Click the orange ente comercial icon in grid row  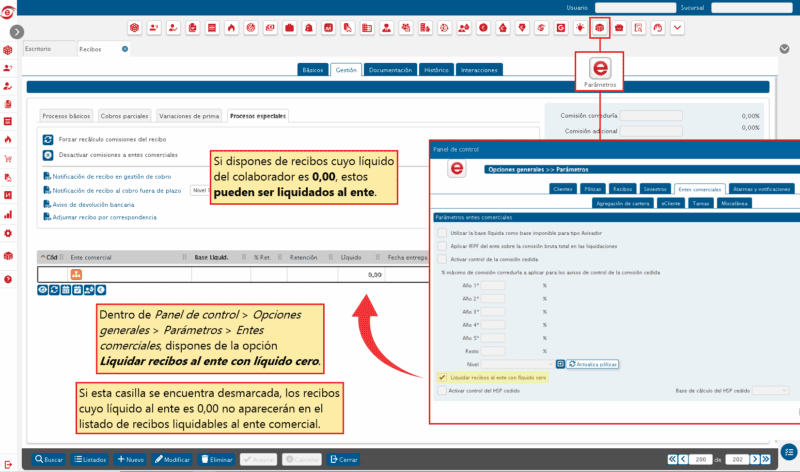pos(75,274)
